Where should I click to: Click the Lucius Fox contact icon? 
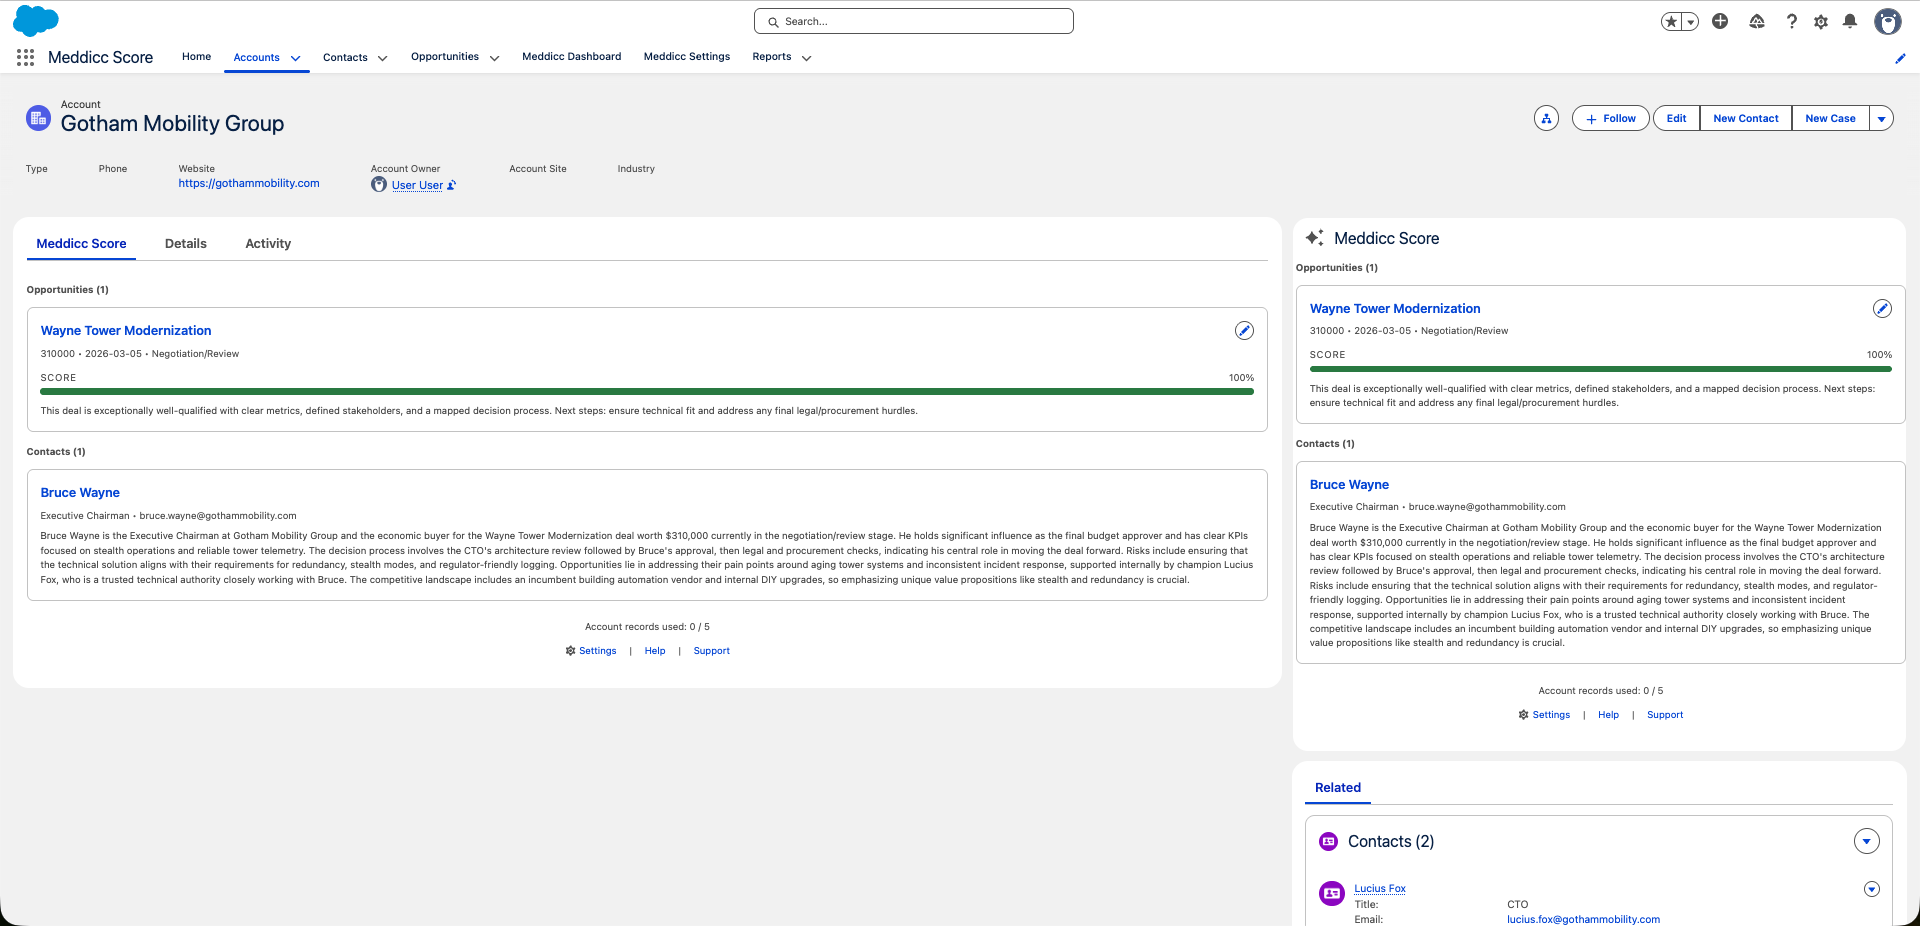click(1332, 893)
